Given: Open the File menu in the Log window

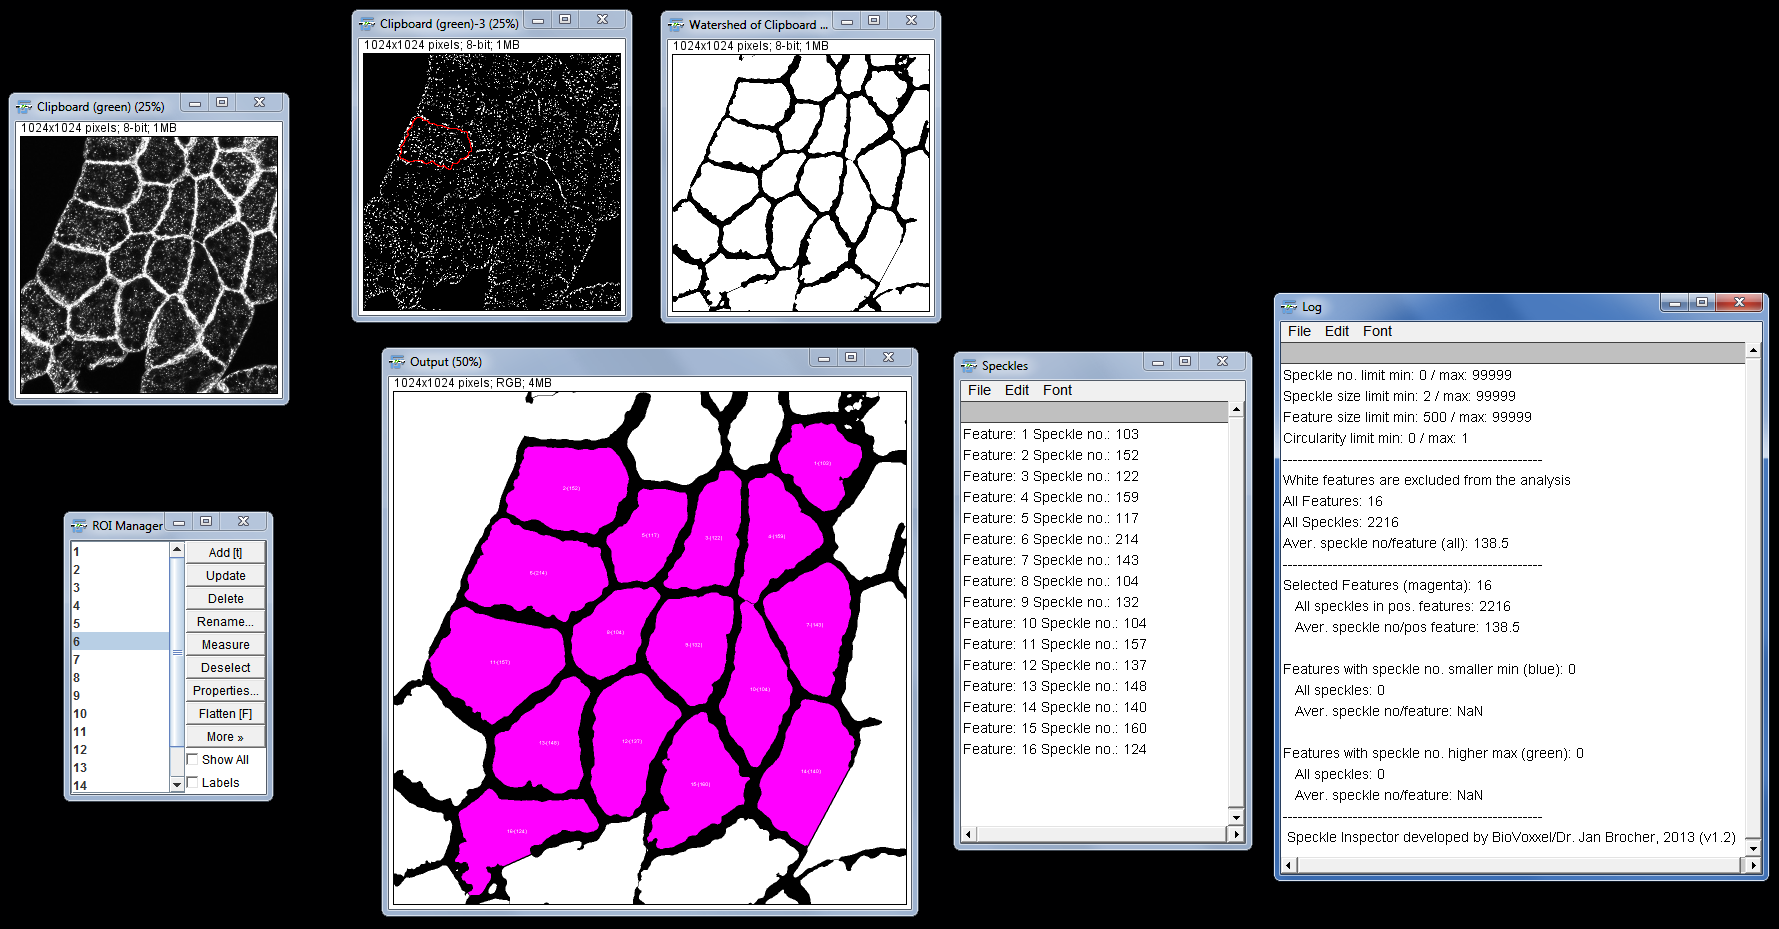Looking at the screenshot, I should (1299, 332).
